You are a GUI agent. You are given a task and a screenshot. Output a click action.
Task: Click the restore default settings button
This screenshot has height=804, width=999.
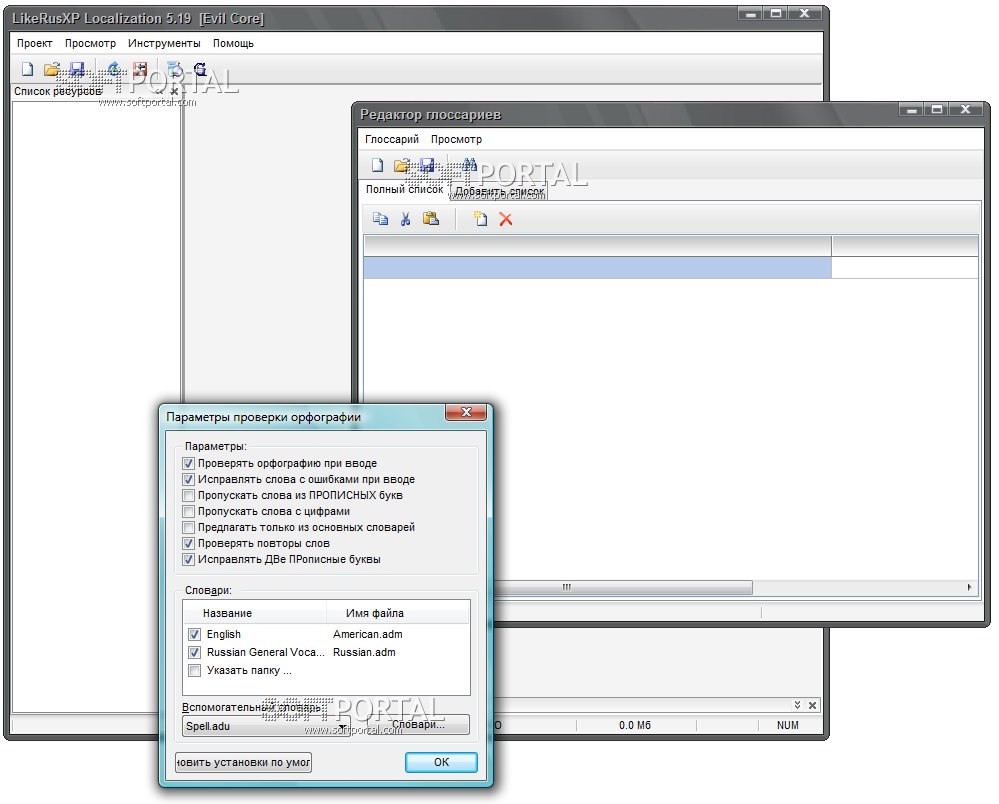pos(243,762)
